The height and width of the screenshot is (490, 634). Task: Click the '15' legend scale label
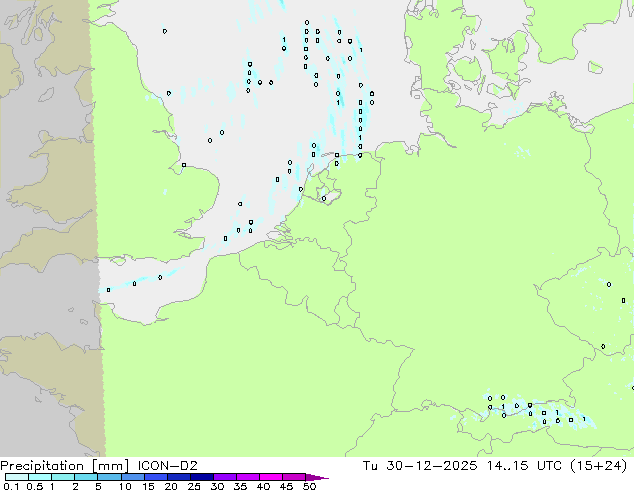pos(148,486)
